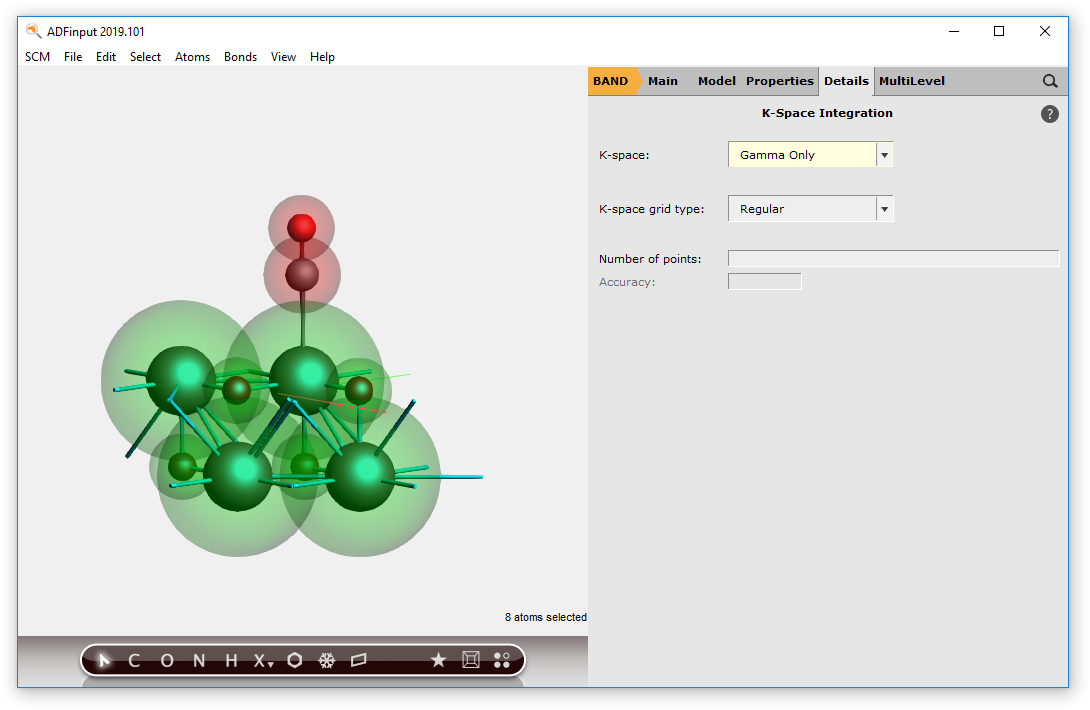1090x710 pixels.
Task: Select the Hydrogen atom tool
Action: pyautogui.click(x=230, y=660)
